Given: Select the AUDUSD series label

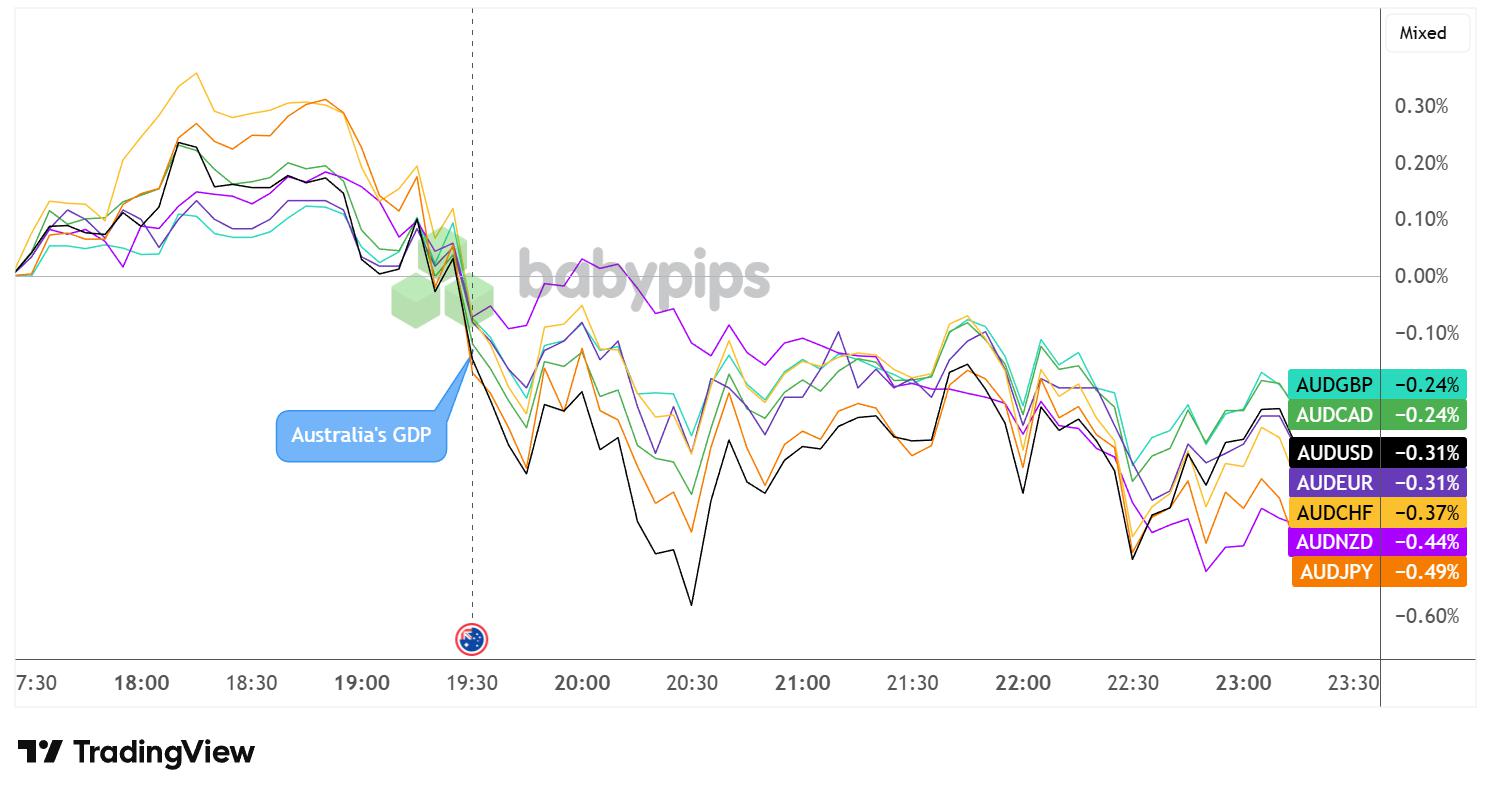Looking at the screenshot, I should click(1335, 453).
